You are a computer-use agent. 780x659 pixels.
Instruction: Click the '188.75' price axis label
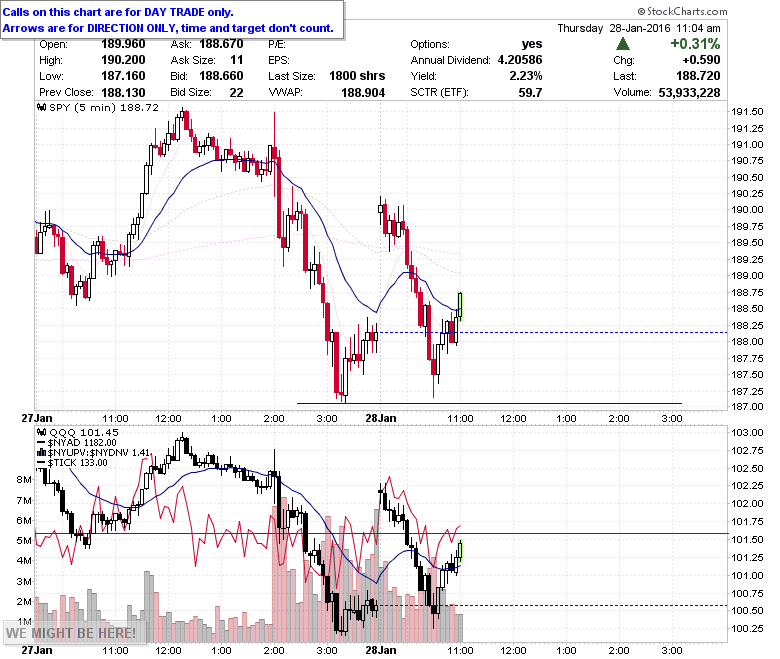747,292
